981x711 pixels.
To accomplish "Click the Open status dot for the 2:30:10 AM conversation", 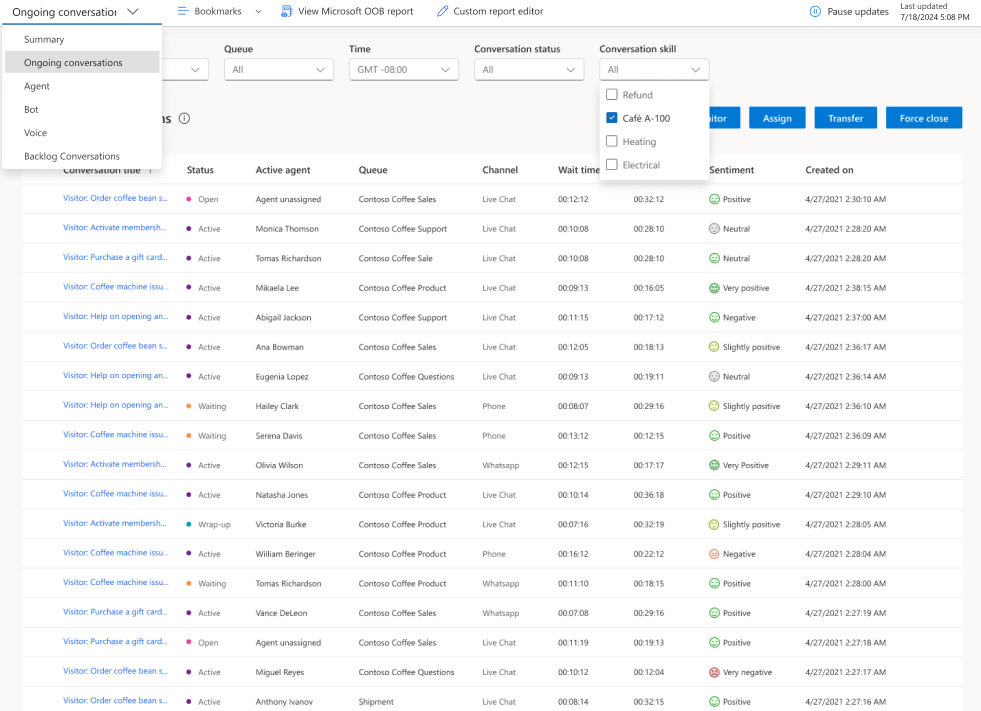I will [188, 199].
